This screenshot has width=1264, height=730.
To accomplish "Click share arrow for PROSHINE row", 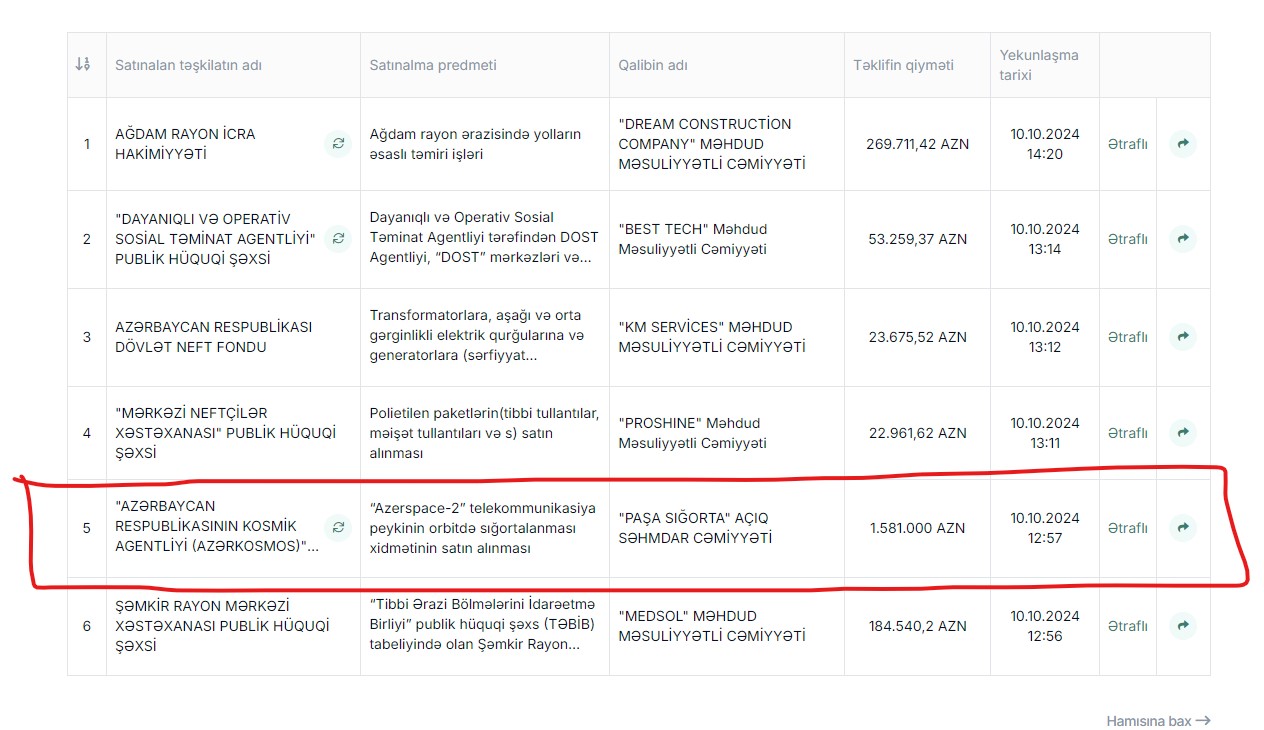I will pos(1183,433).
